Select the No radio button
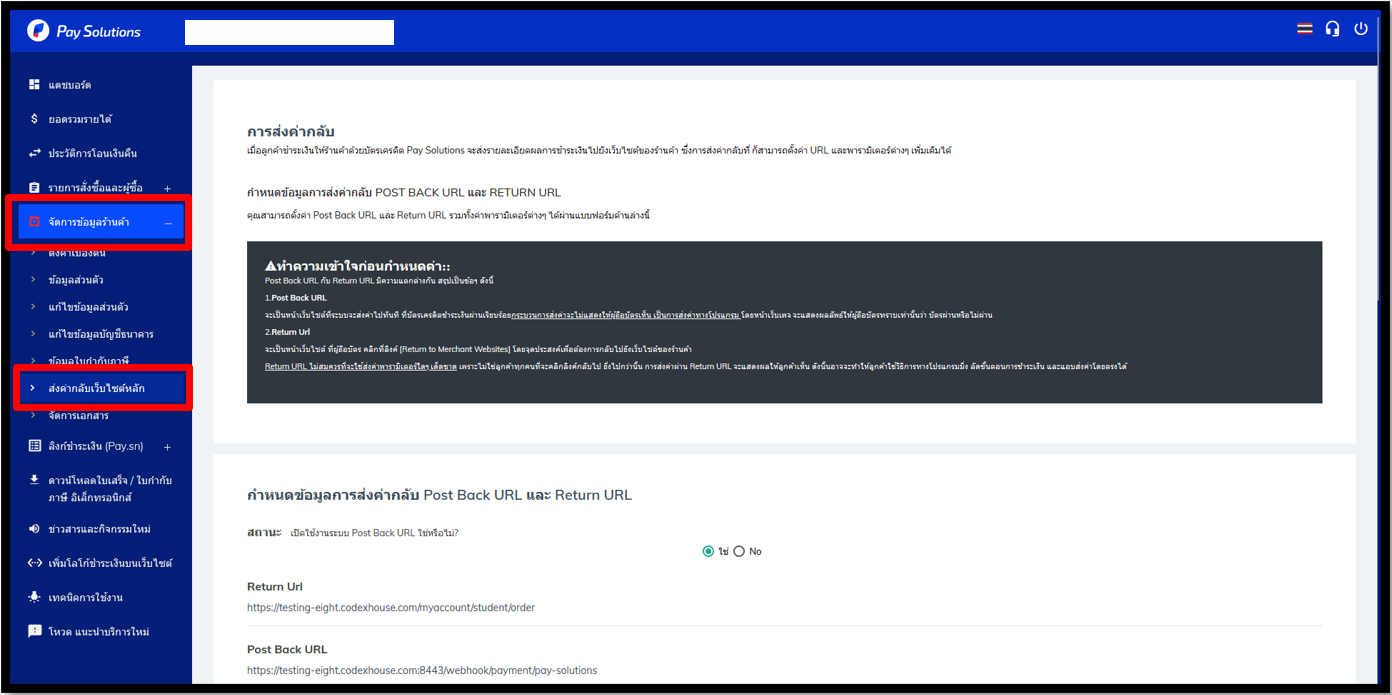 pyautogui.click(x=739, y=551)
